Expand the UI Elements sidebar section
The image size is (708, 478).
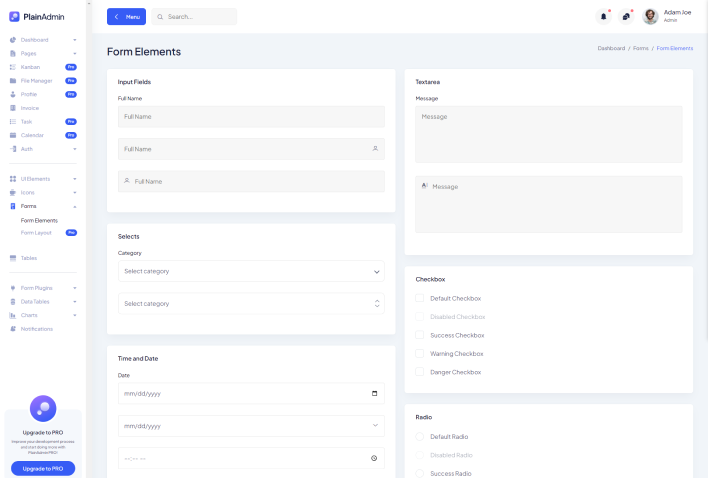pyautogui.click(x=42, y=179)
